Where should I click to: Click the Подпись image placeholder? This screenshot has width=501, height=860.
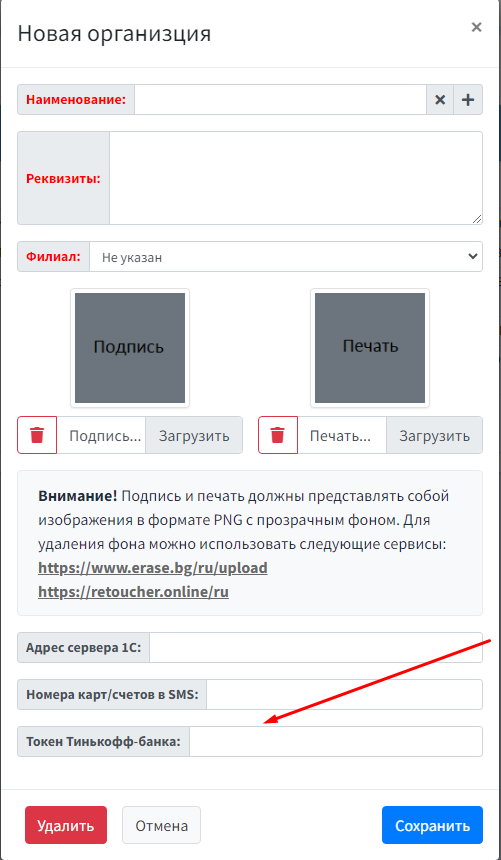pos(130,348)
